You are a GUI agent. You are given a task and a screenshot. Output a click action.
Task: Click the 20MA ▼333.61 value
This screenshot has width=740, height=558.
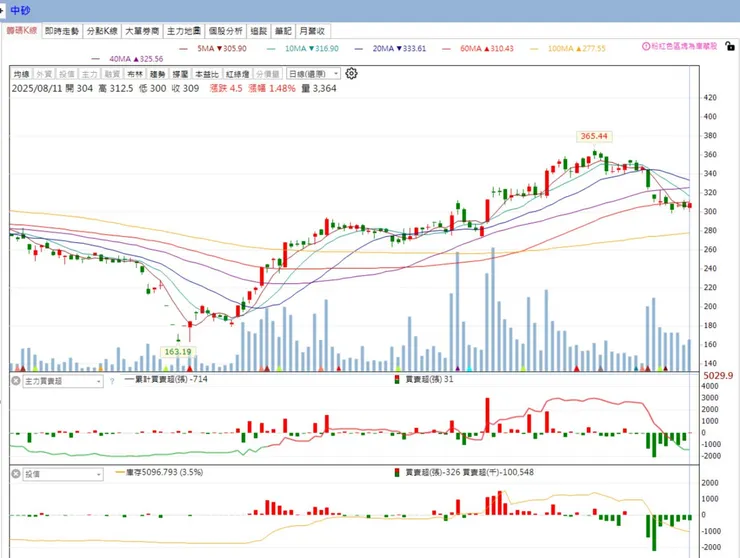[x=399, y=49]
